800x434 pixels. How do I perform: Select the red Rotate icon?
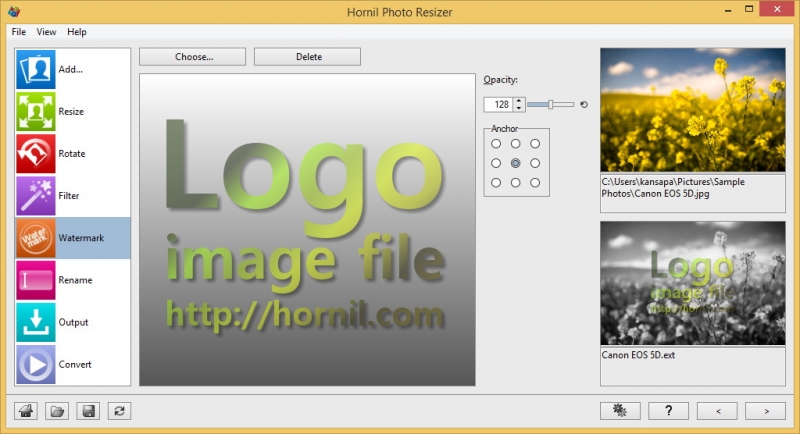[36, 154]
